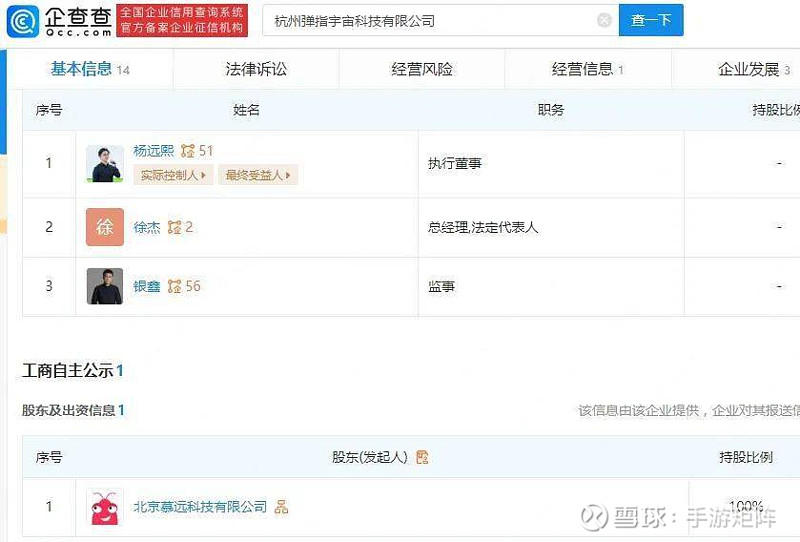The image size is (800, 542).
Task: Open equity structure icon beside 北京慕远科技有限公司
Action: click(x=281, y=507)
